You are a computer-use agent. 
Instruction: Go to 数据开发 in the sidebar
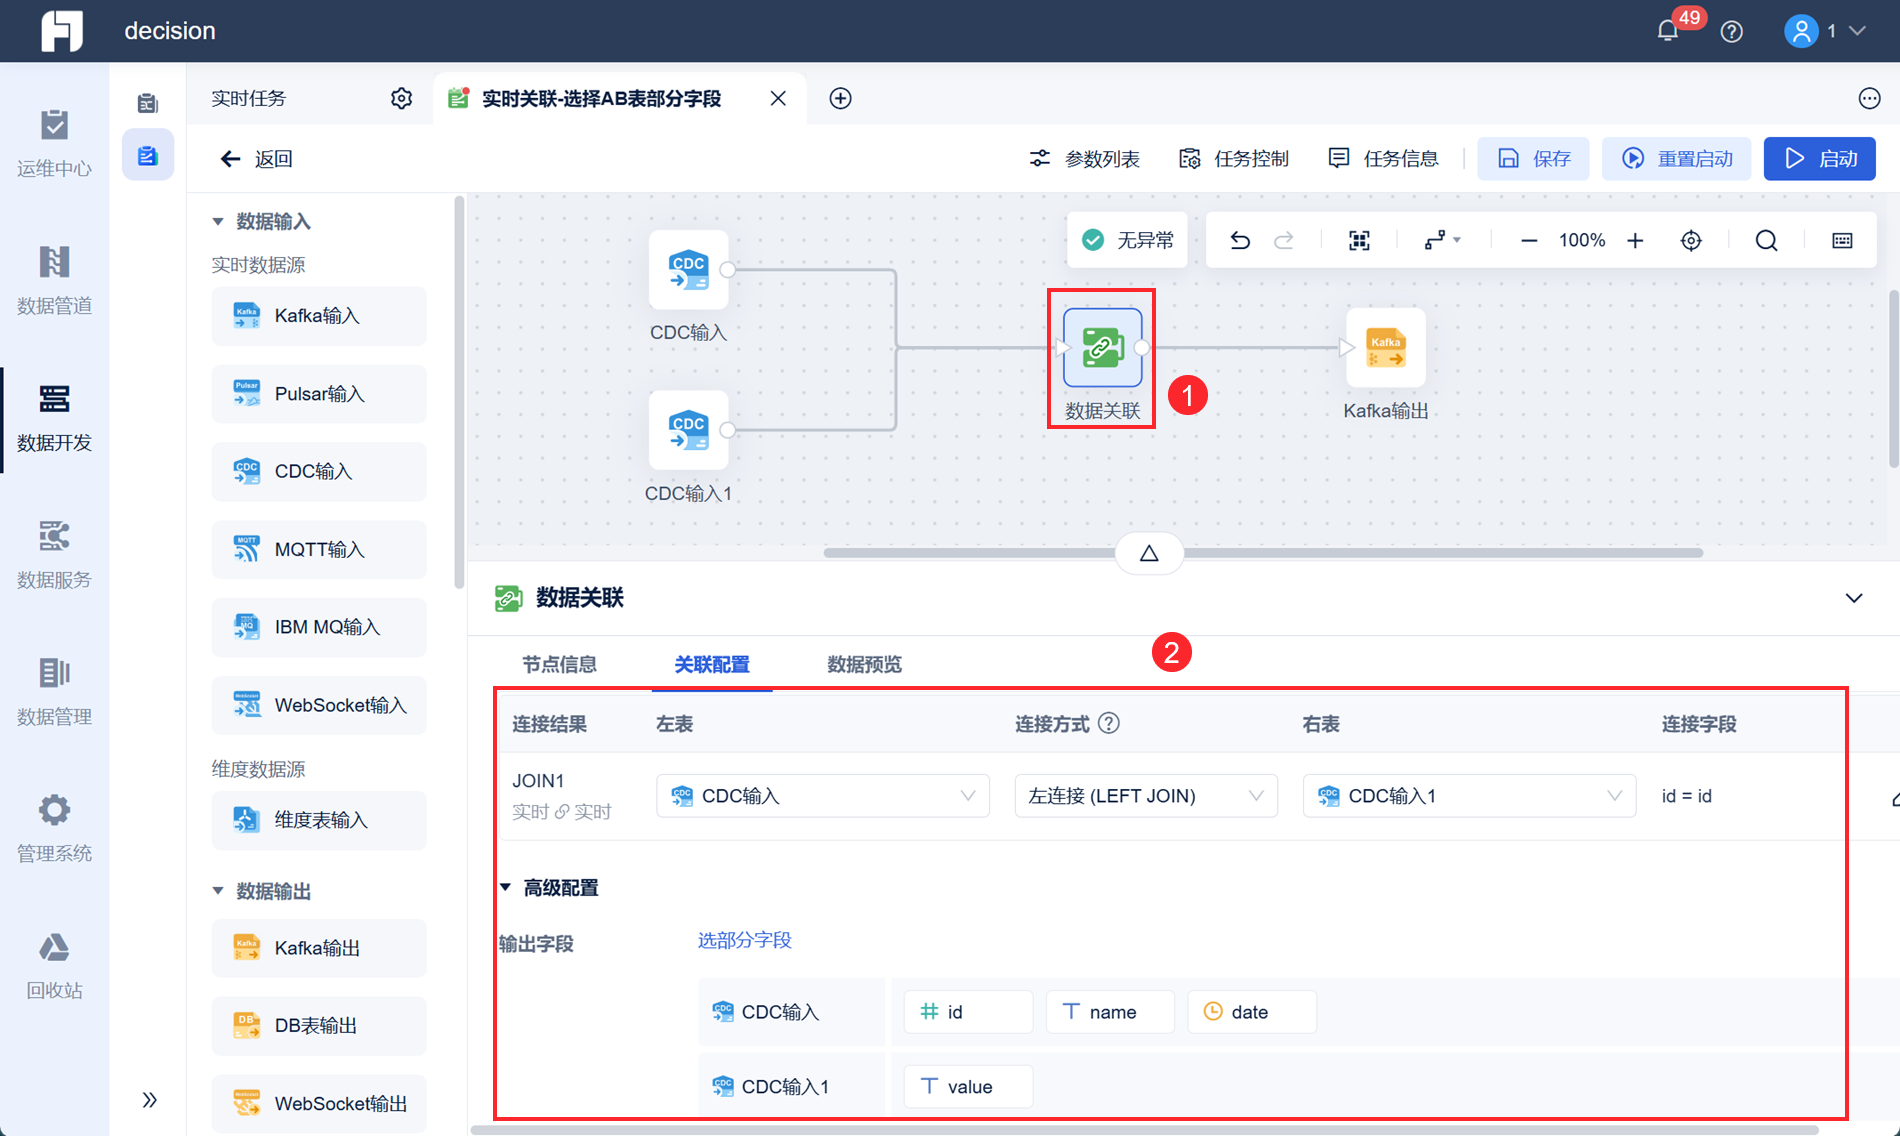coord(54,418)
